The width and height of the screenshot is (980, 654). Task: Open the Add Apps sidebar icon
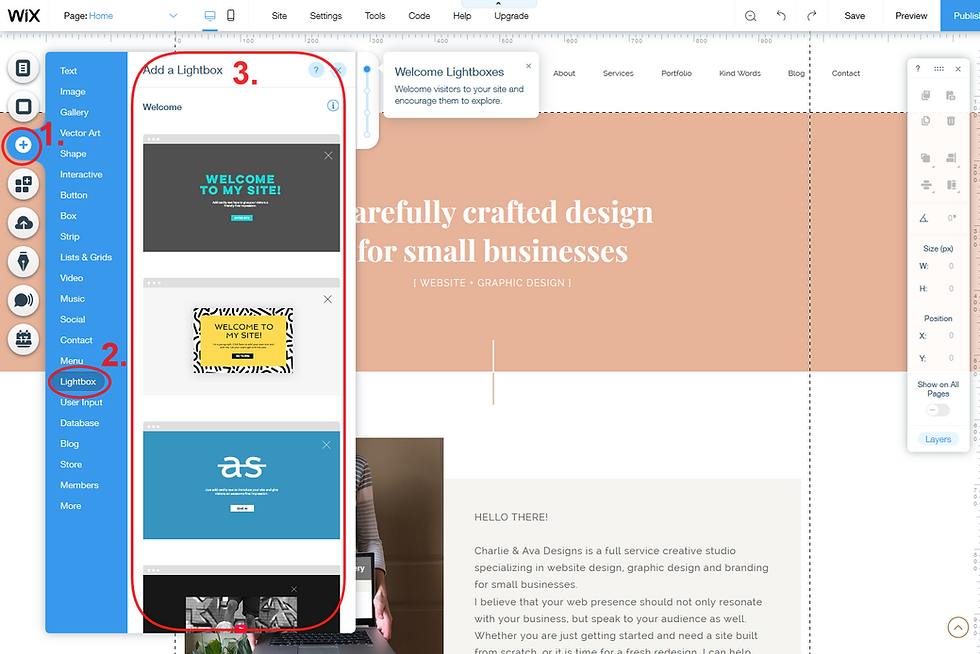pyautogui.click(x=23, y=184)
